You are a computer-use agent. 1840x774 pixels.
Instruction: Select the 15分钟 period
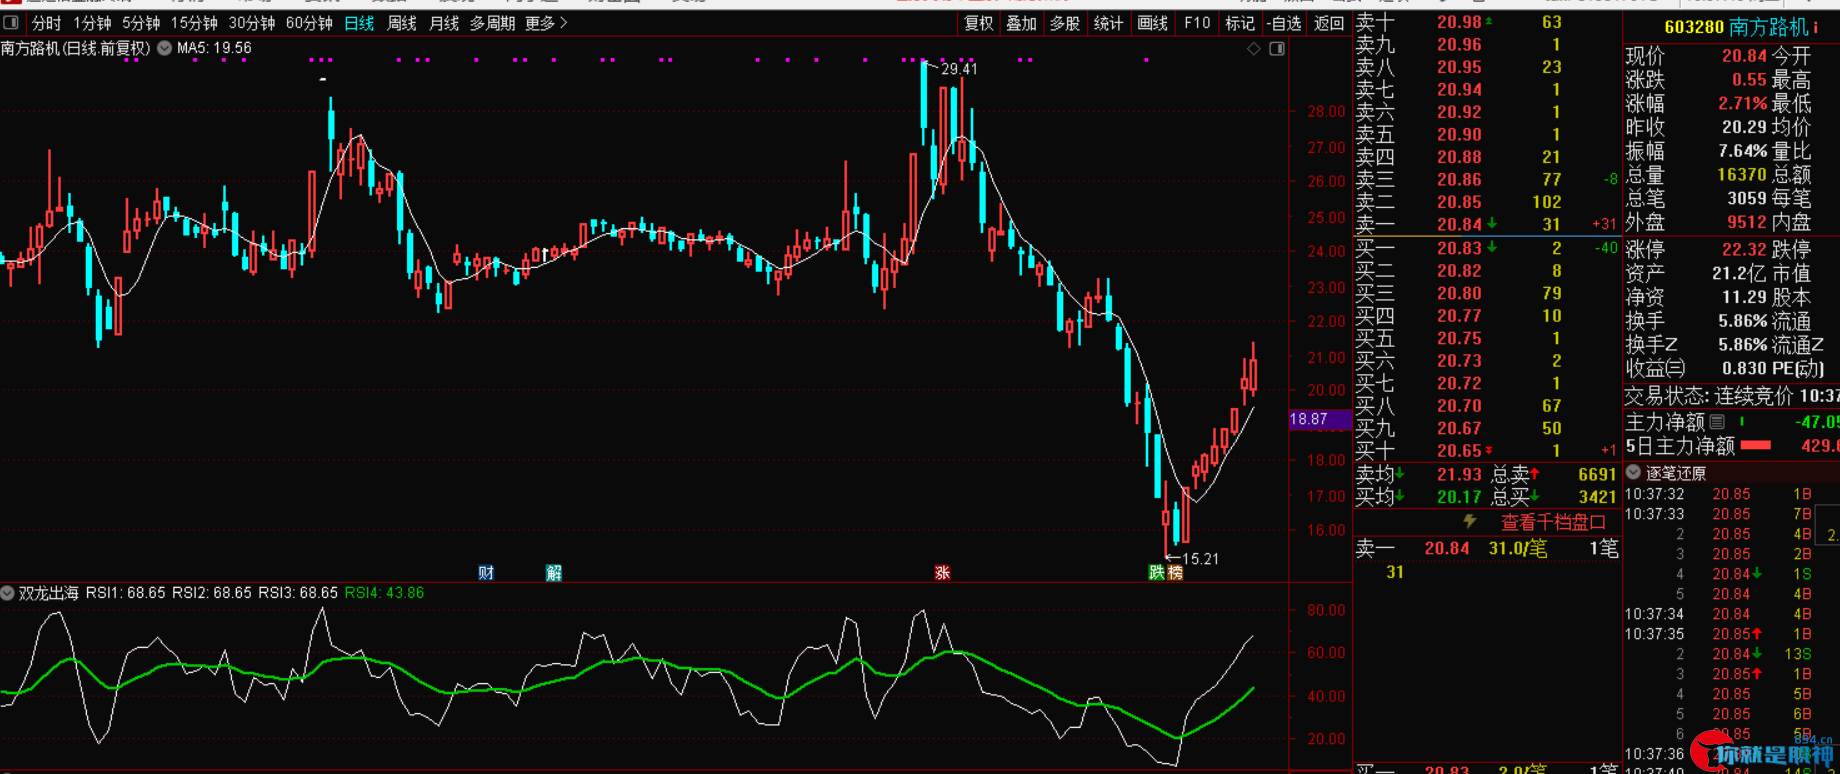(x=194, y=23)
